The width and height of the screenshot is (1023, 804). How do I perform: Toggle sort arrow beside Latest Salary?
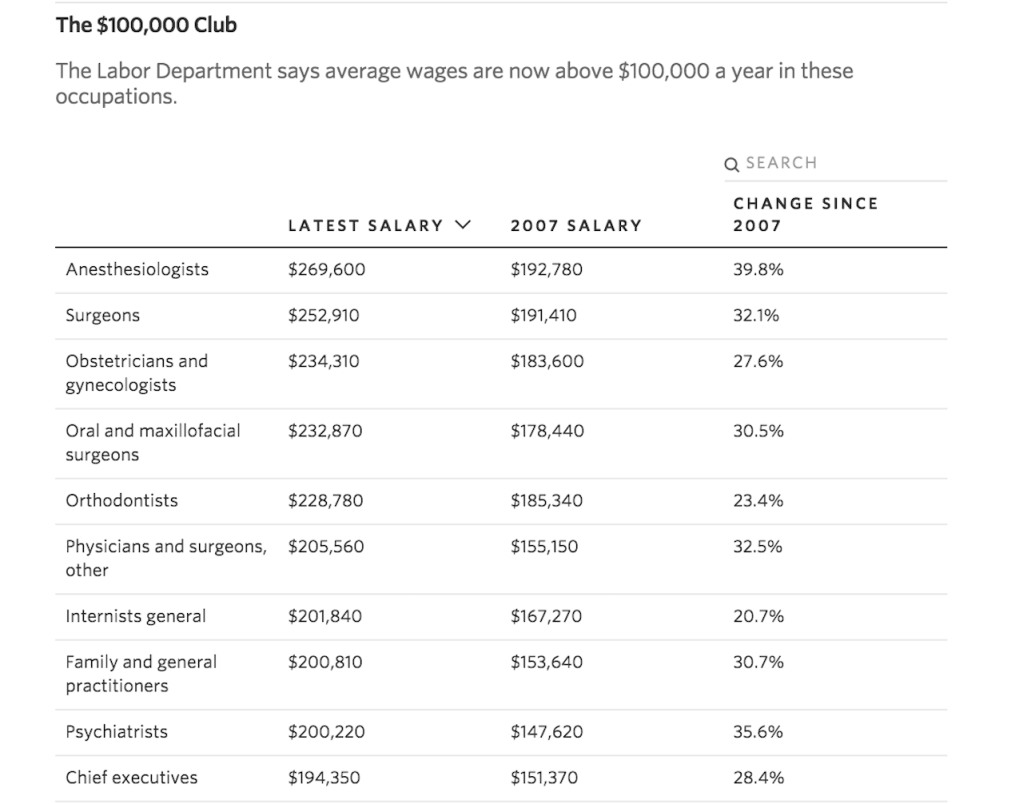461,225
